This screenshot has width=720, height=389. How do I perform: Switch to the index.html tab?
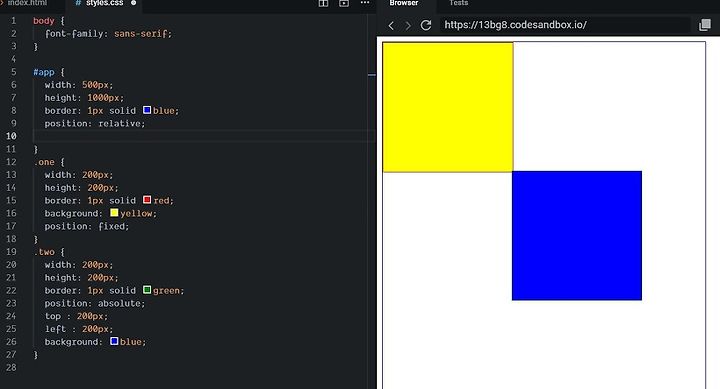click(x=27, y=3)
